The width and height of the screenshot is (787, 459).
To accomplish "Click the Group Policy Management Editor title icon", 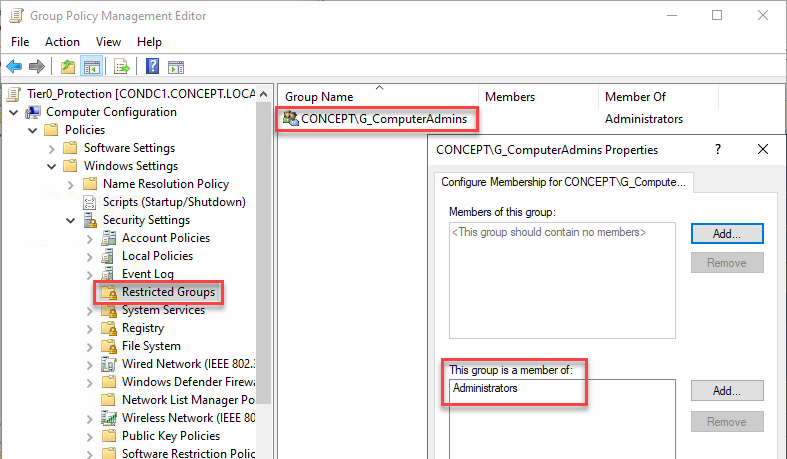I will [x=17, y=16].
